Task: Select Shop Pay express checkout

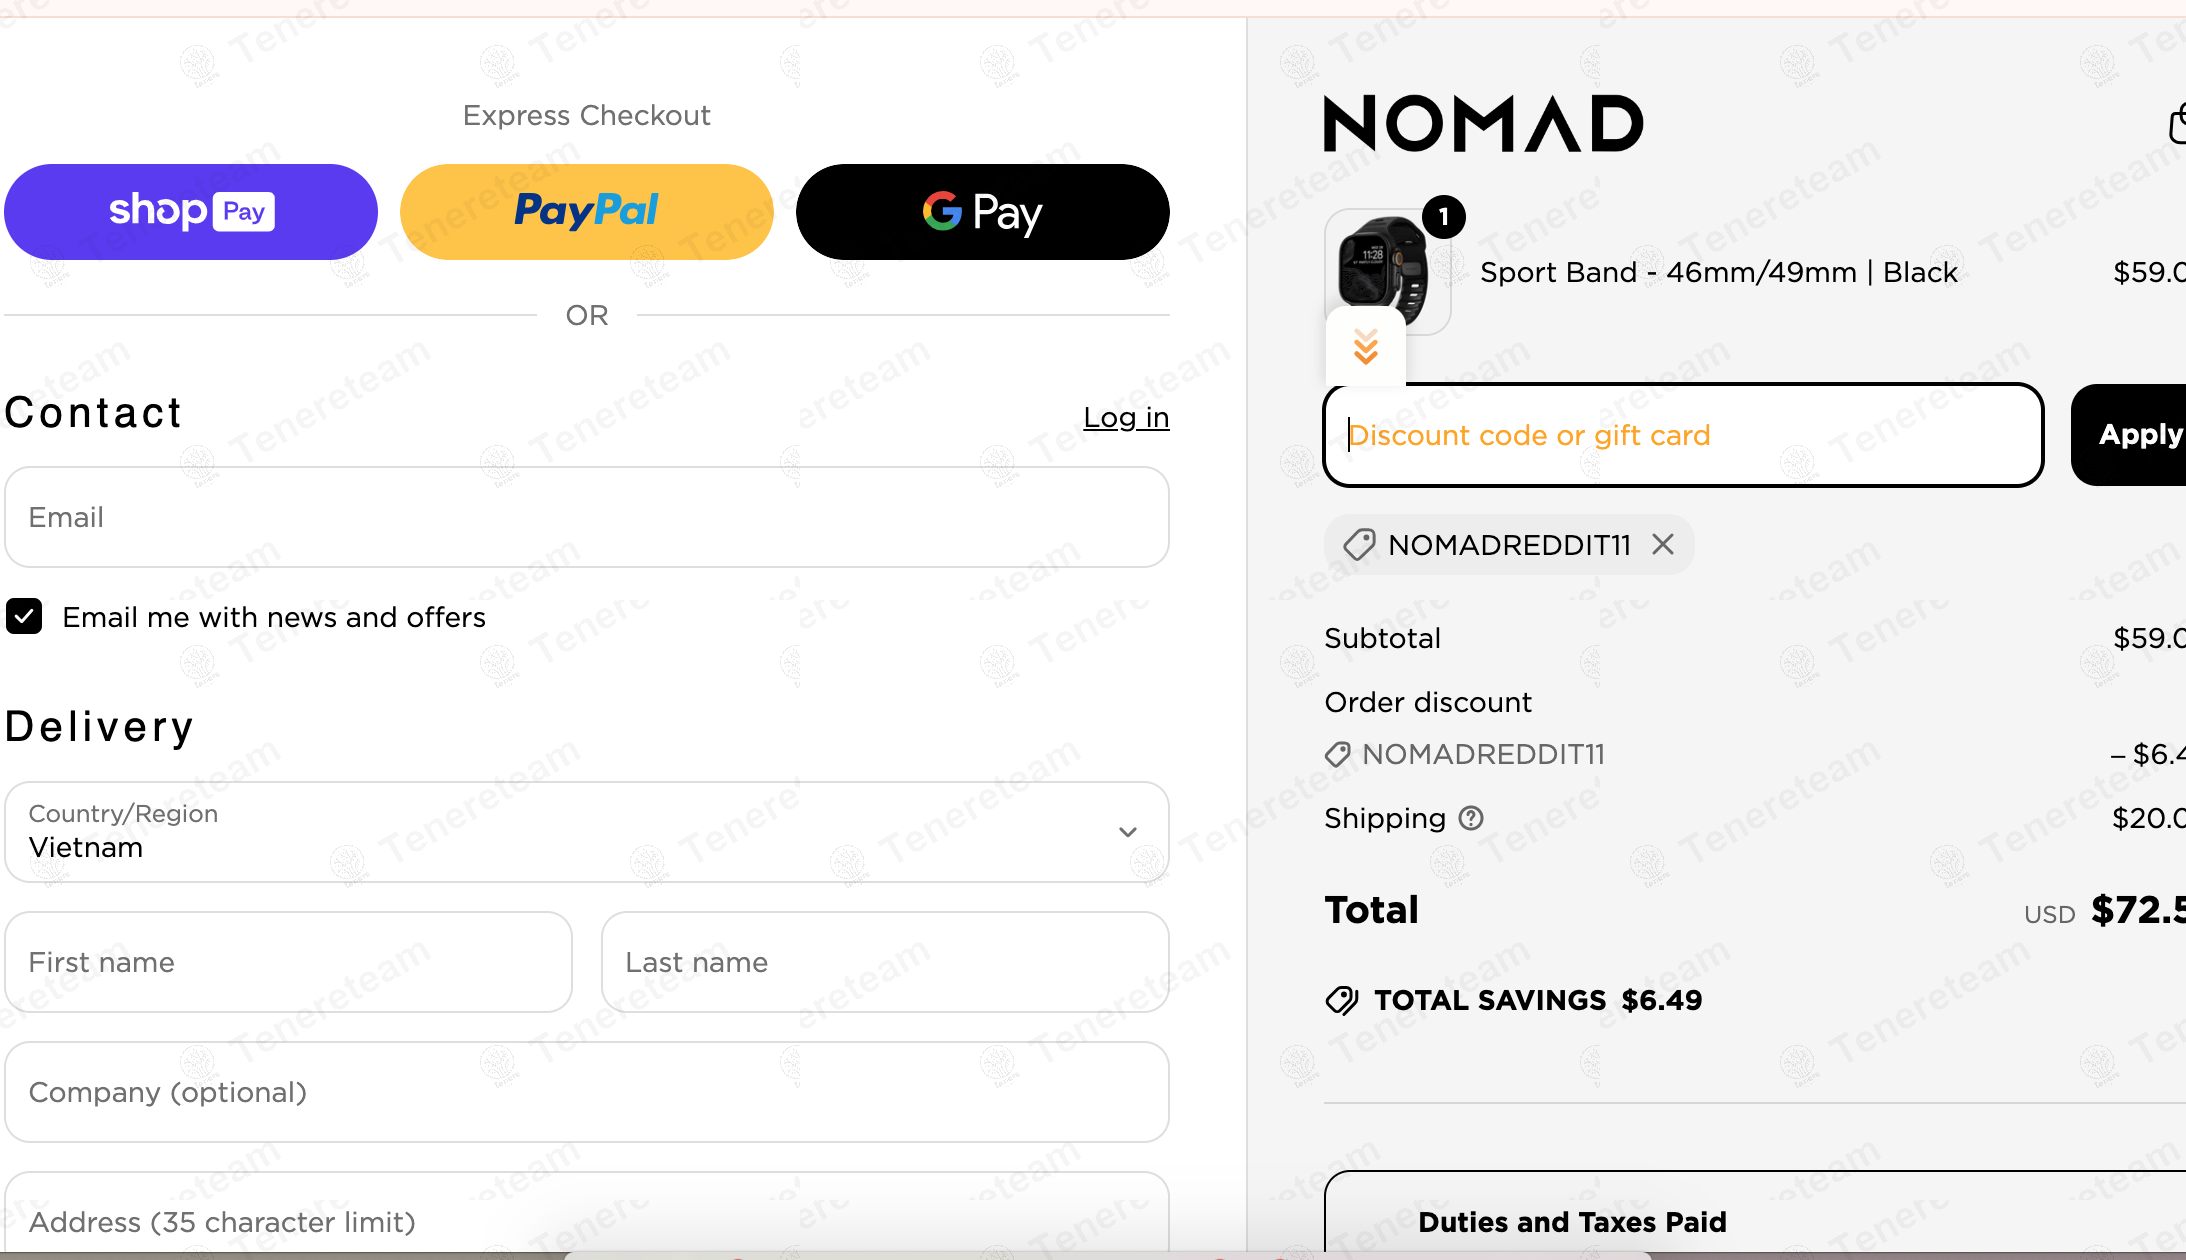Action: point(190,211)
